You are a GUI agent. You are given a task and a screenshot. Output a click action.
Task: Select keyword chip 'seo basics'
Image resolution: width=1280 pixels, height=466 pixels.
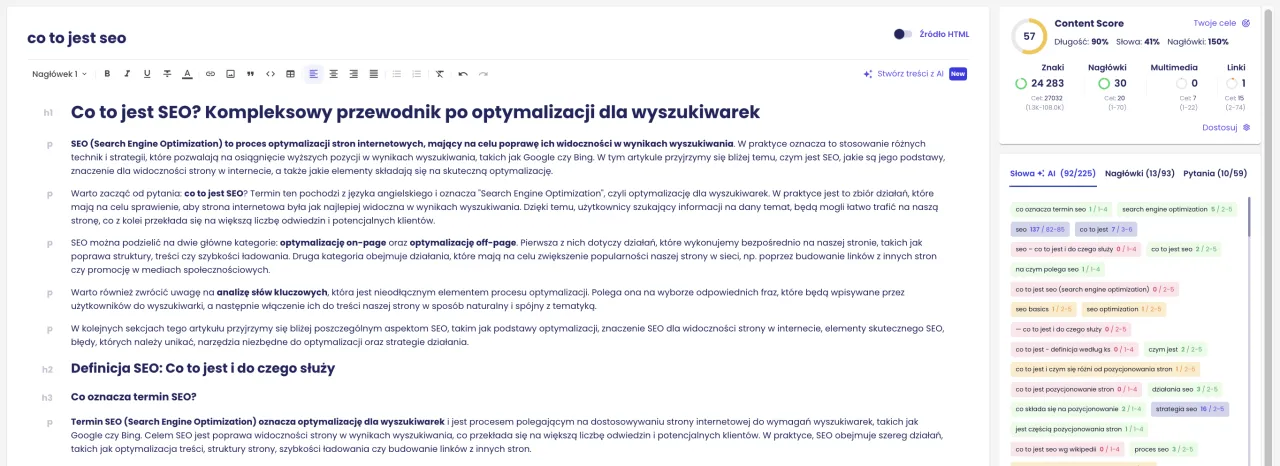(x=1044, y=309)
